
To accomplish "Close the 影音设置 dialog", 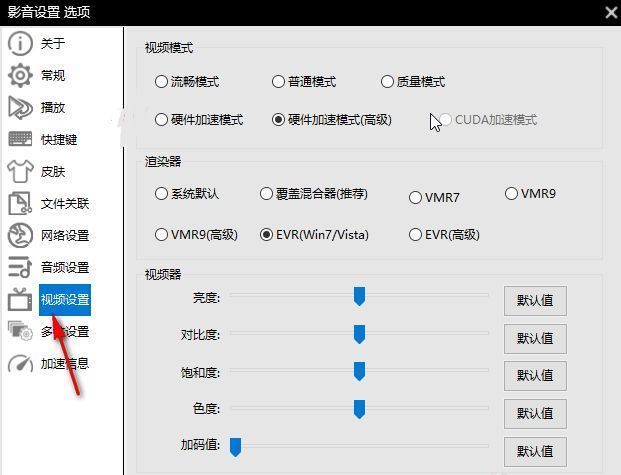I will (x=611, y=12).
